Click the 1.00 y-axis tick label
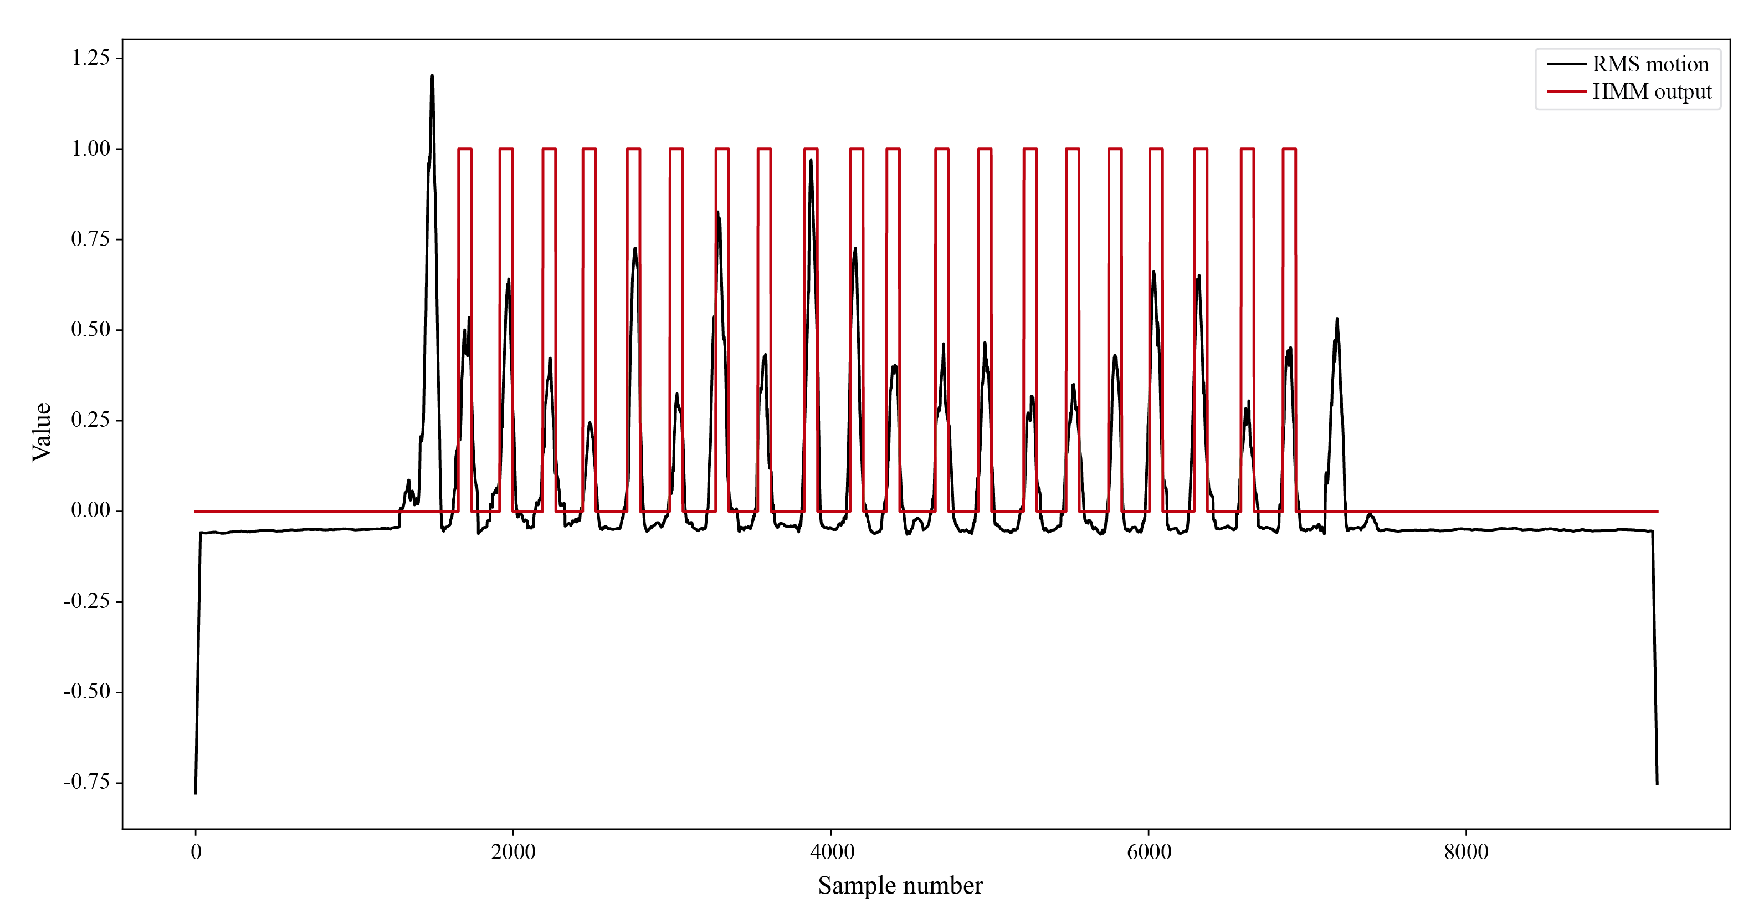 tap(90, 149)
